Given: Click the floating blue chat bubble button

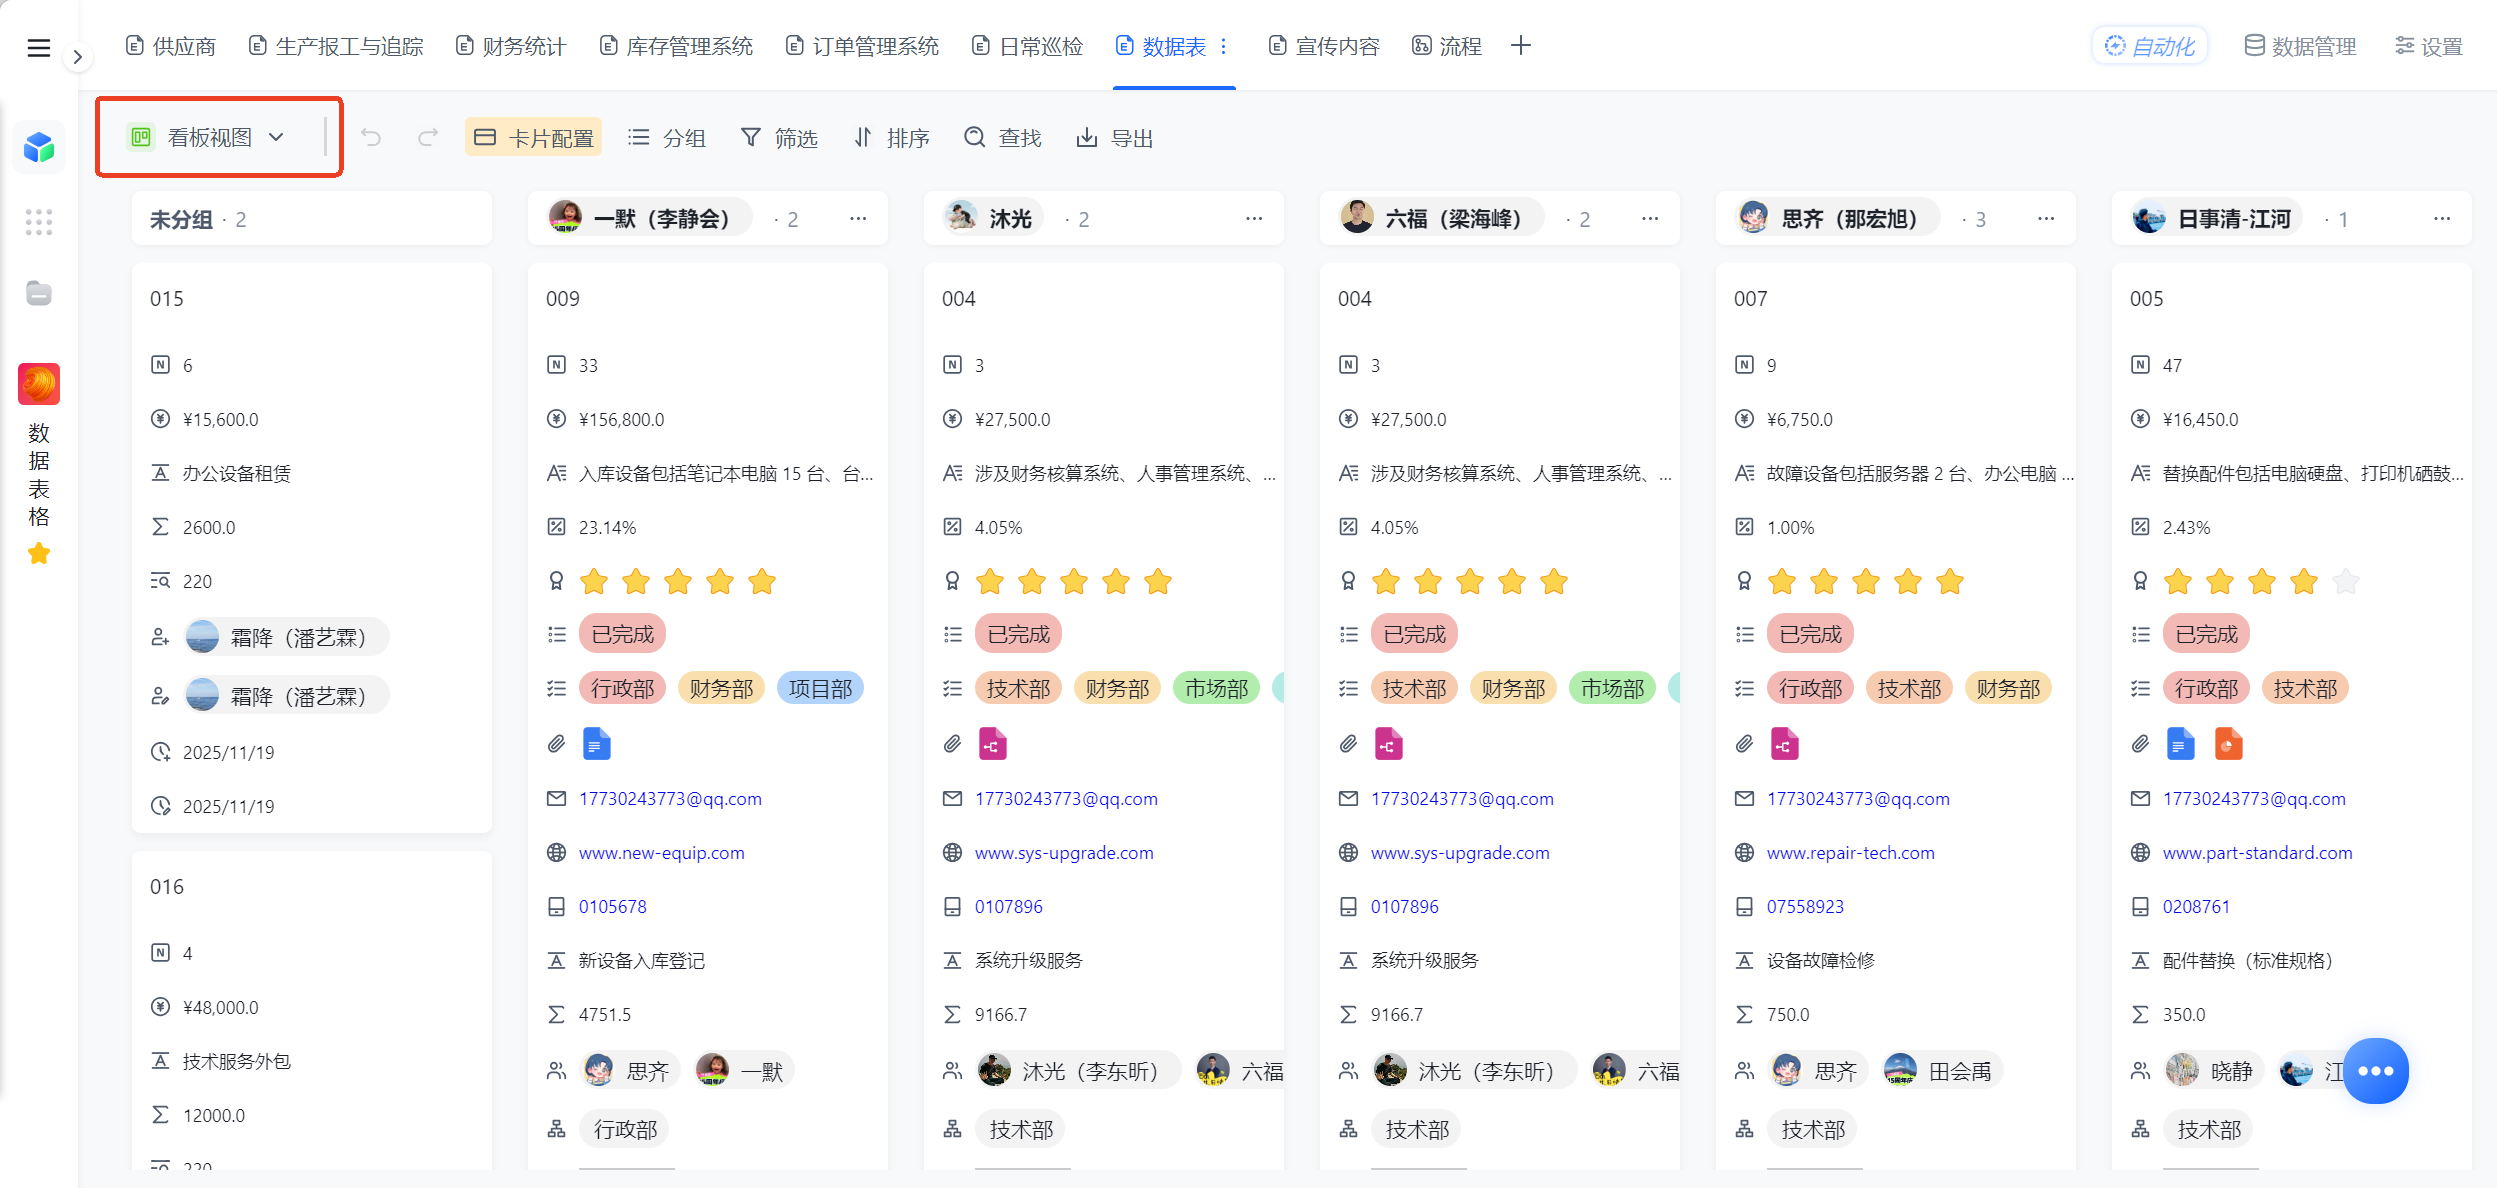Looking at the screenshot, I should pos(2376,1071).
